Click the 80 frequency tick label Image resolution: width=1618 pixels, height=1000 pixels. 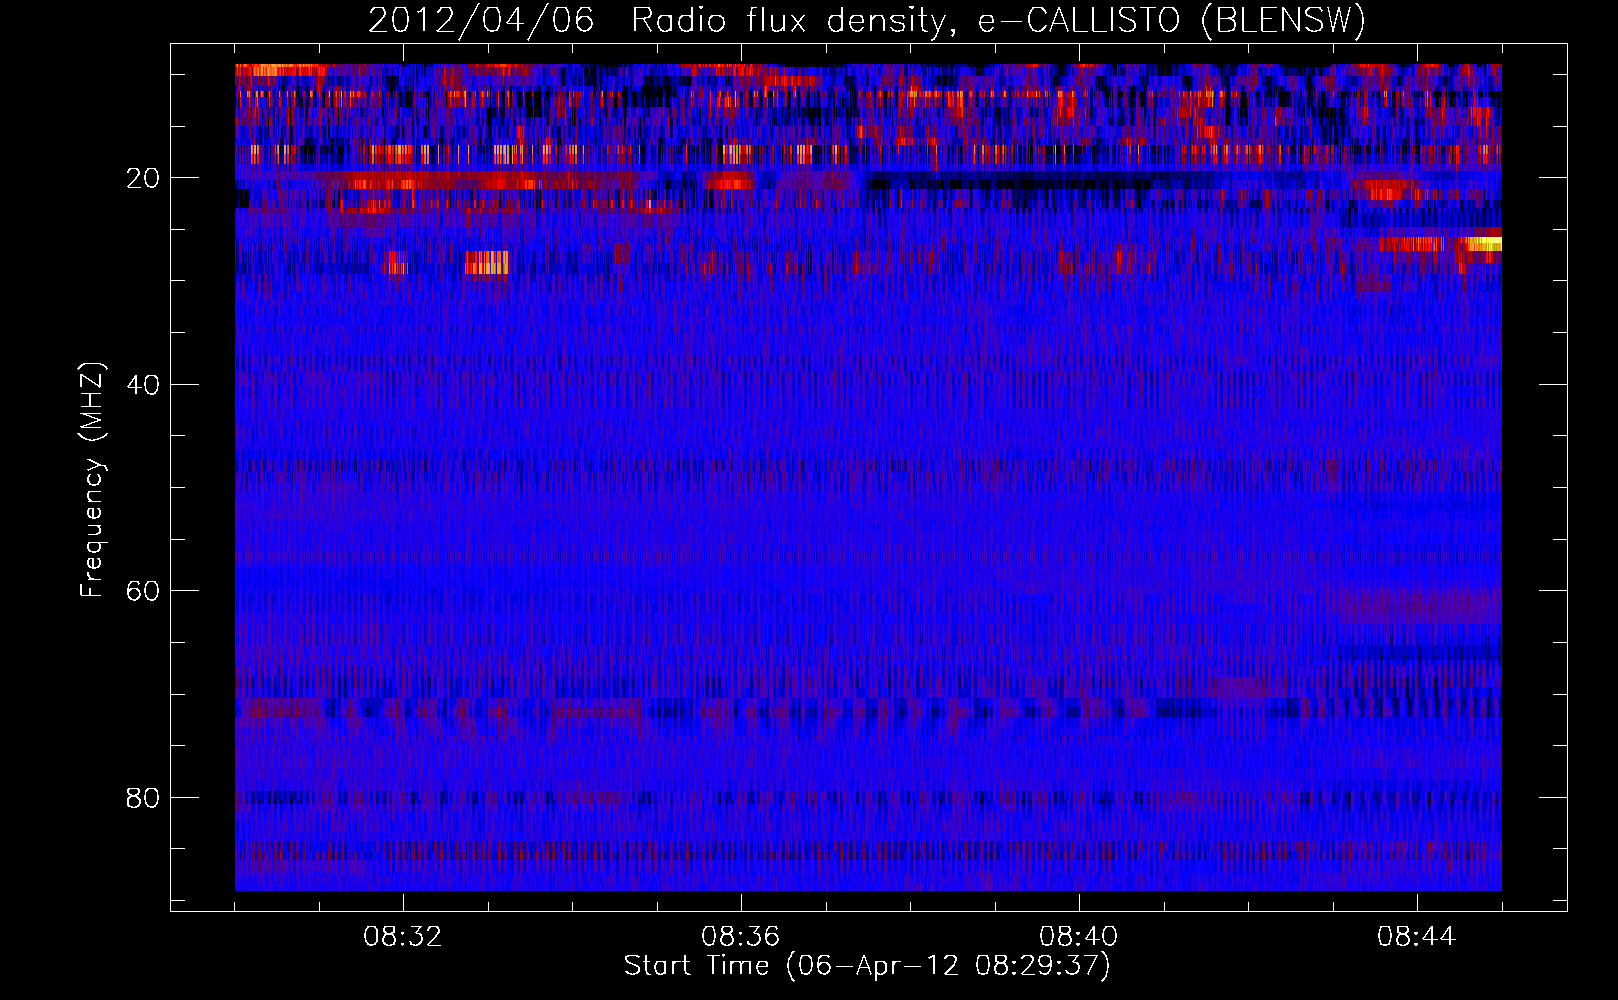tap(143, 798)
